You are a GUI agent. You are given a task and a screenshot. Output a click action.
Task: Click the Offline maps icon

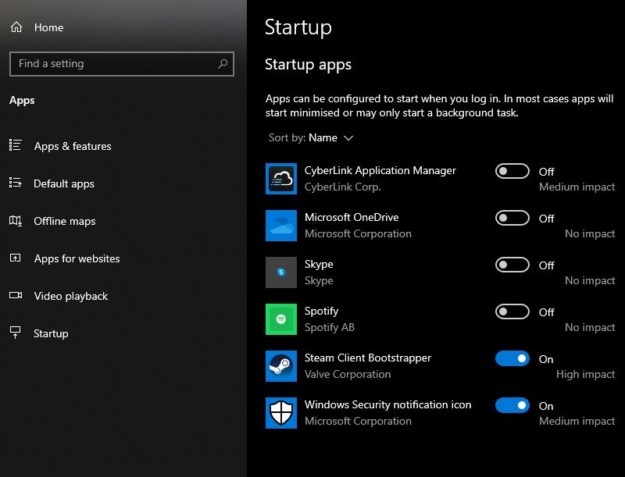16,220
